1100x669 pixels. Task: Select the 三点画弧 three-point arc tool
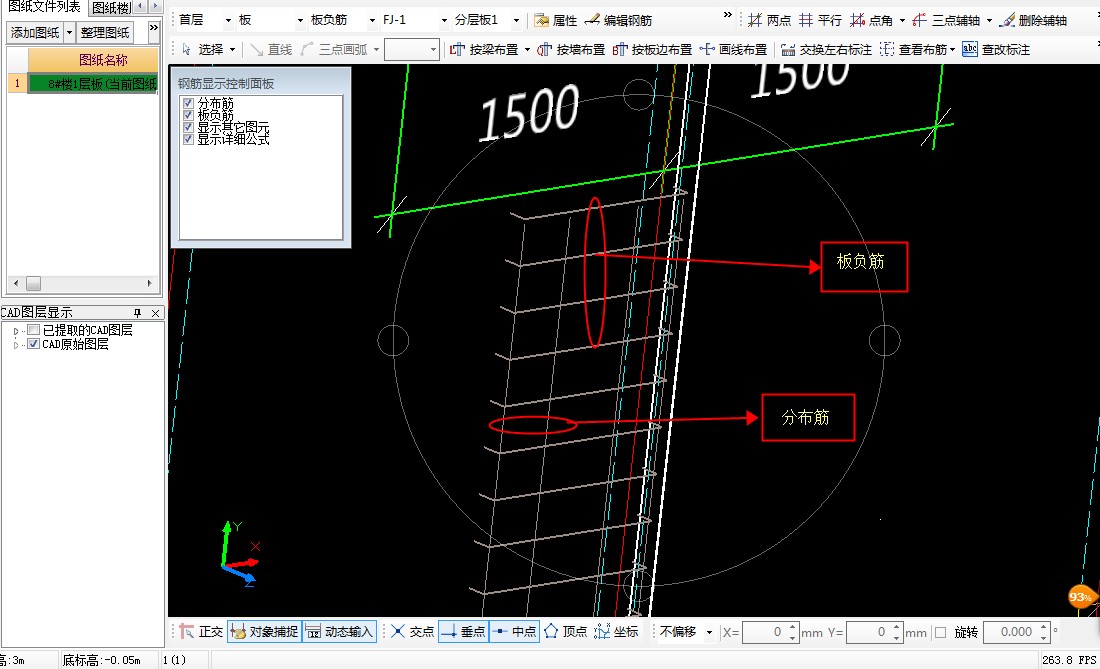[335, 49]
